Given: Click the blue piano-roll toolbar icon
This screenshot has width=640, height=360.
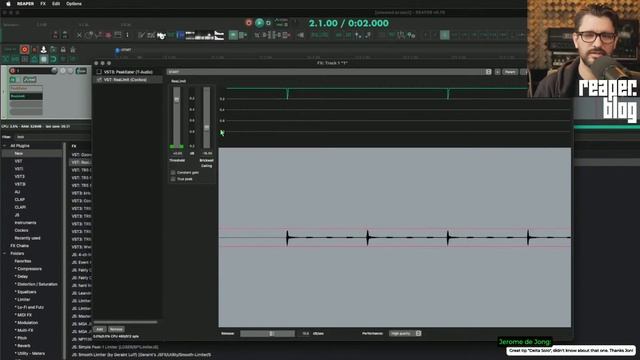Looking at the screenshot, I should click(x=181, y=36).
